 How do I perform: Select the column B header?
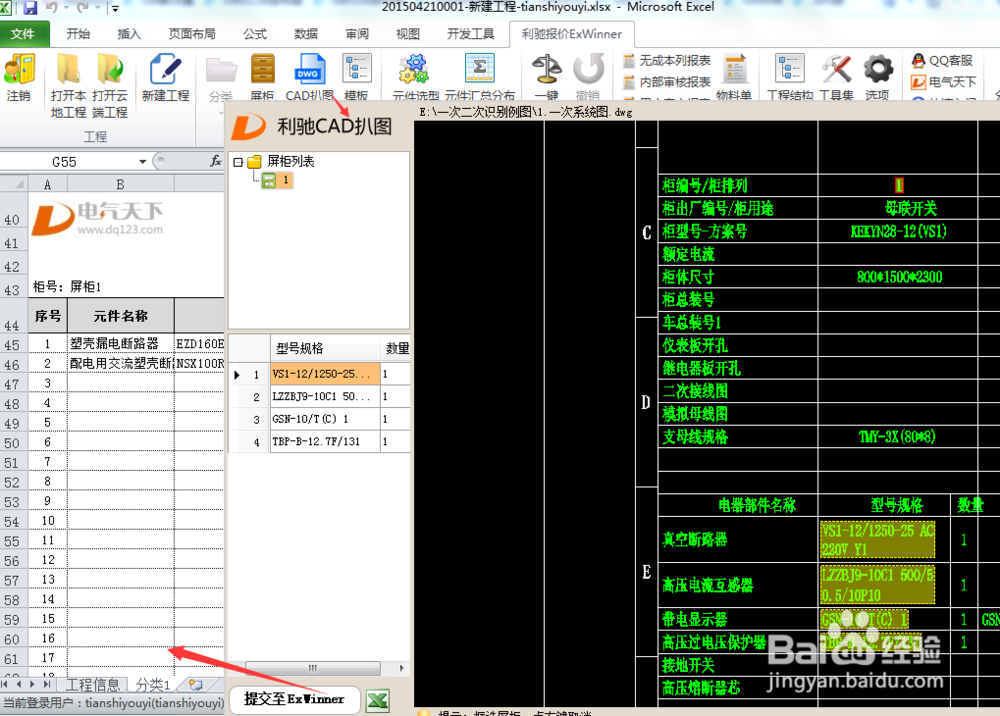tap(121, 184)
